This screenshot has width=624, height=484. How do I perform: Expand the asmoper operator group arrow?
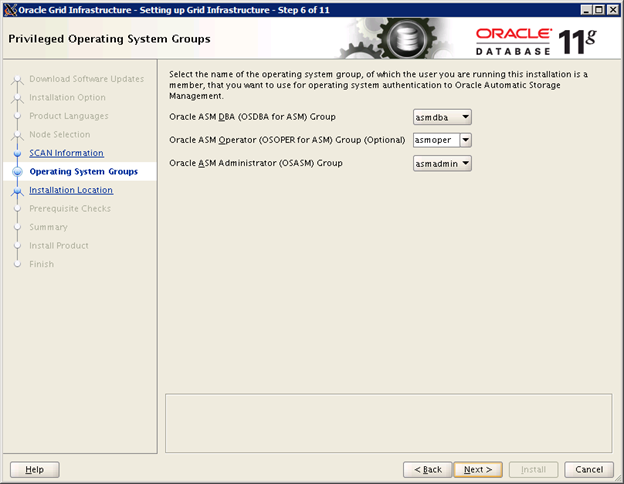(x=466, y=140)
